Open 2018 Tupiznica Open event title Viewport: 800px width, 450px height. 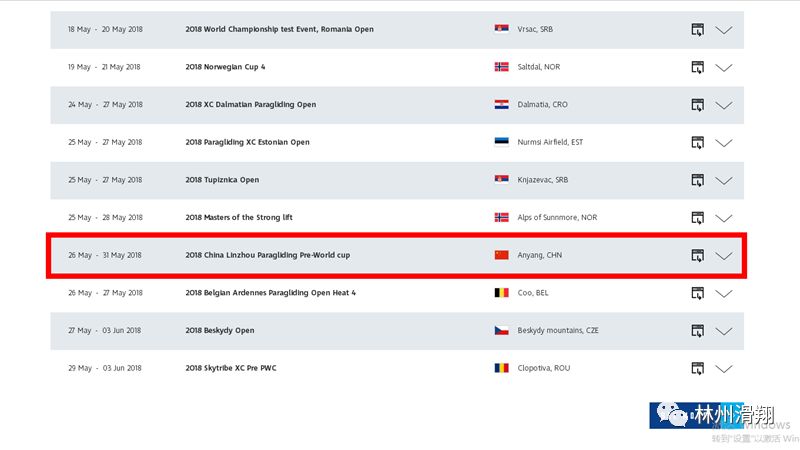click(x=222, y=180)
